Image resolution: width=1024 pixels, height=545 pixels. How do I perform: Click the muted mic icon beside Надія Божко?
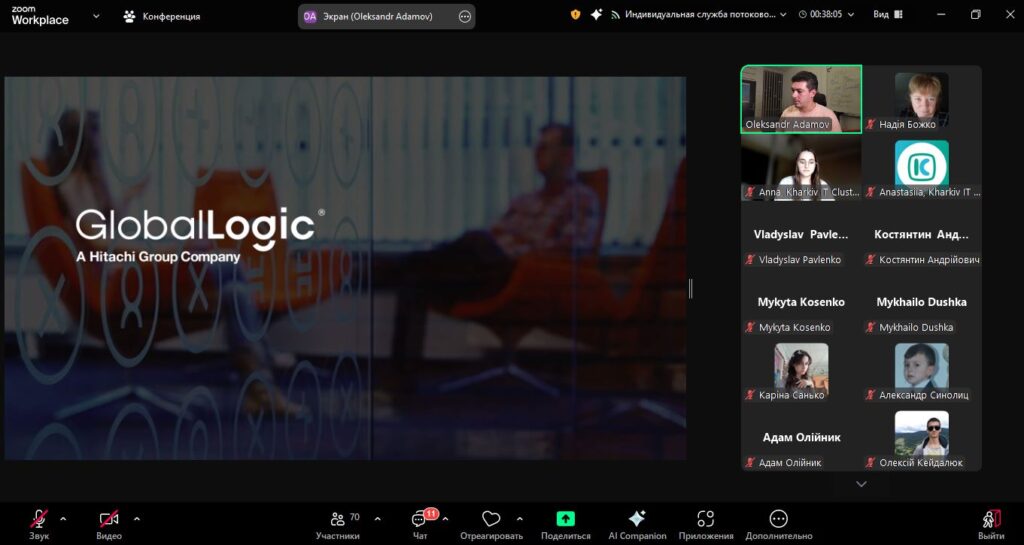pyautogui.click(x=871, y=124)
